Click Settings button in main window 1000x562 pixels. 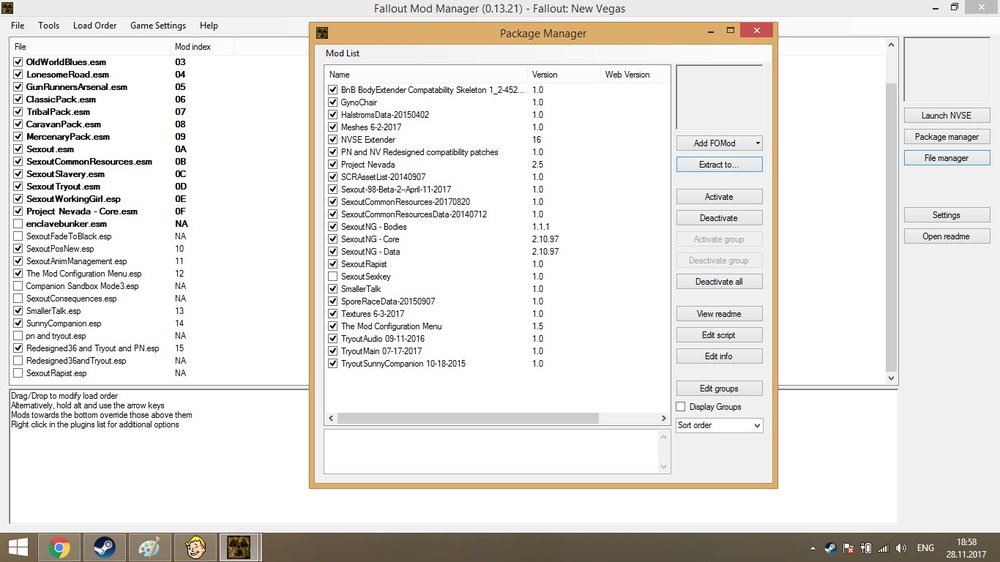coord(946,215)
